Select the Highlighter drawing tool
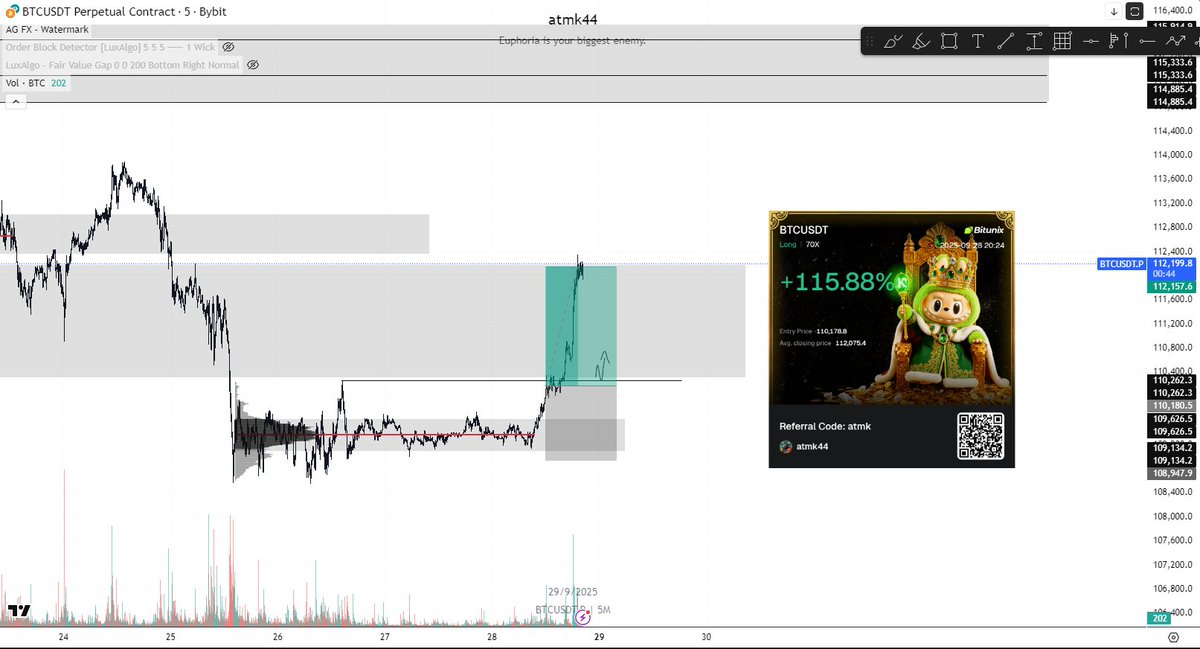The image size is (1200, 649). pyautogui.click(x=922, y=41)
